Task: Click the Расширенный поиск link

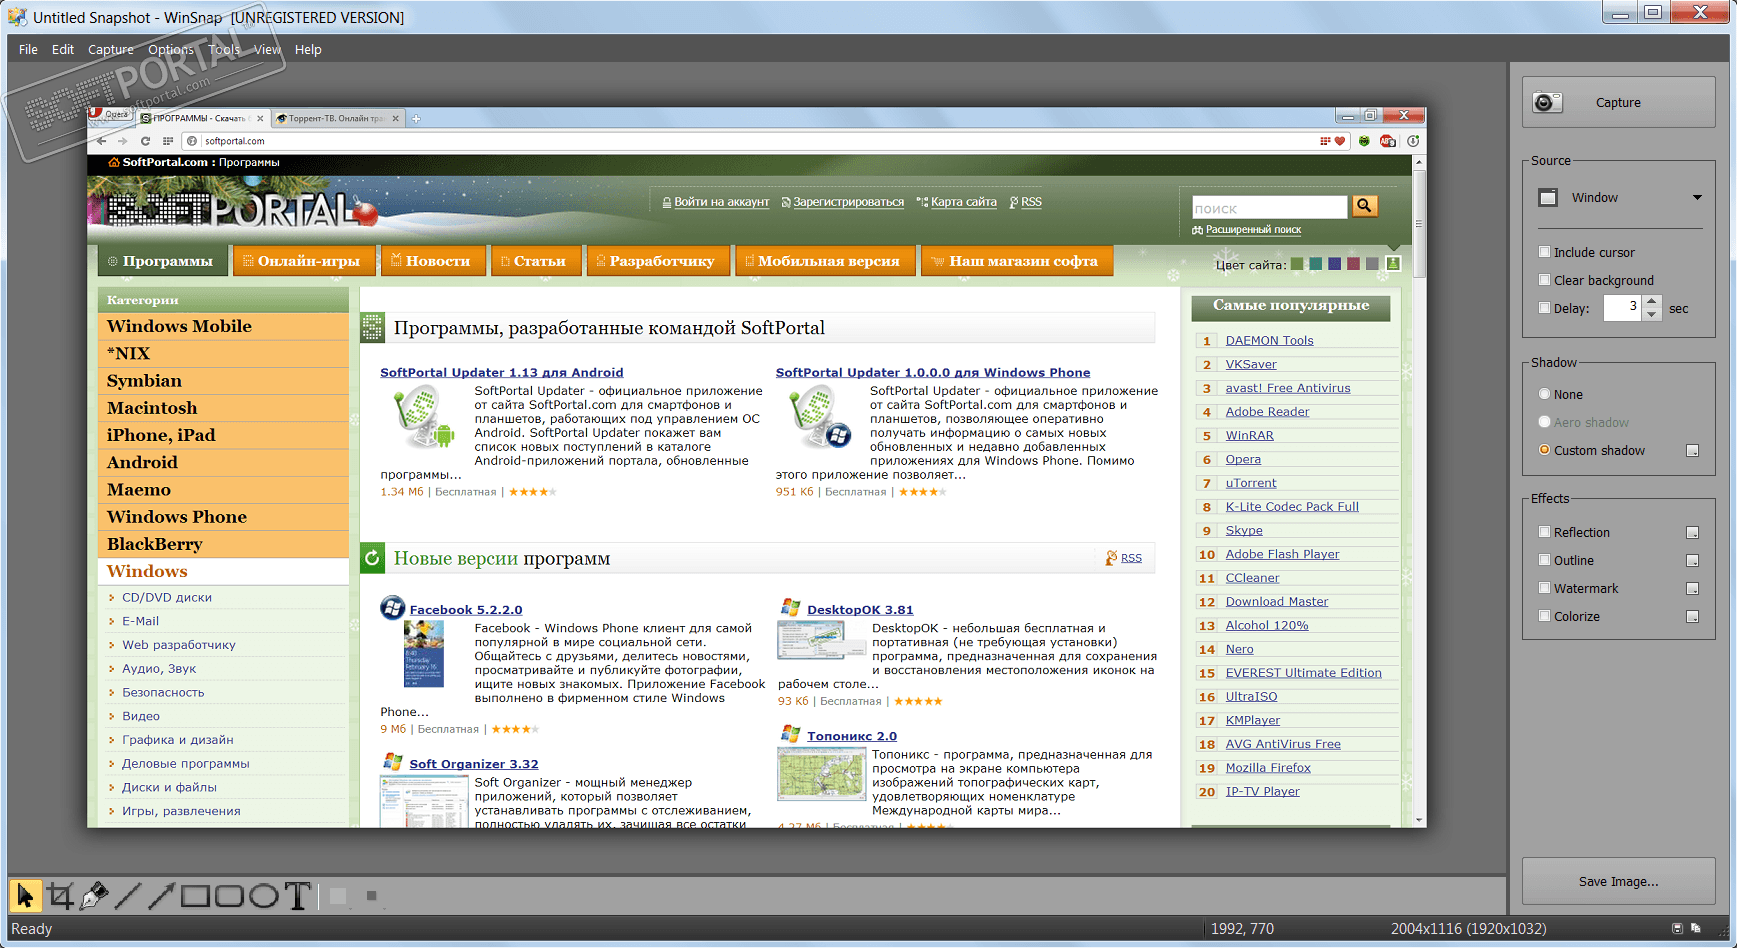Action: click(x=1253, y=230)
